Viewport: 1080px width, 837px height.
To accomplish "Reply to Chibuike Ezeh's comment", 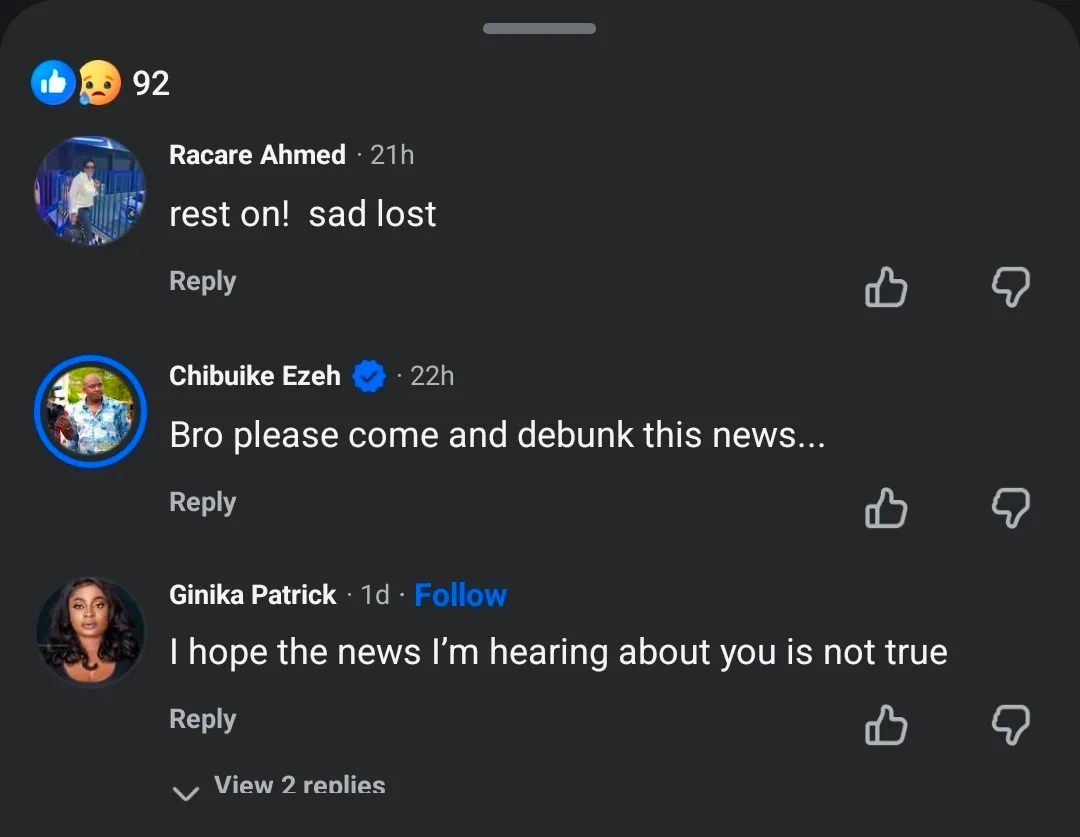I will coord(202,502).
